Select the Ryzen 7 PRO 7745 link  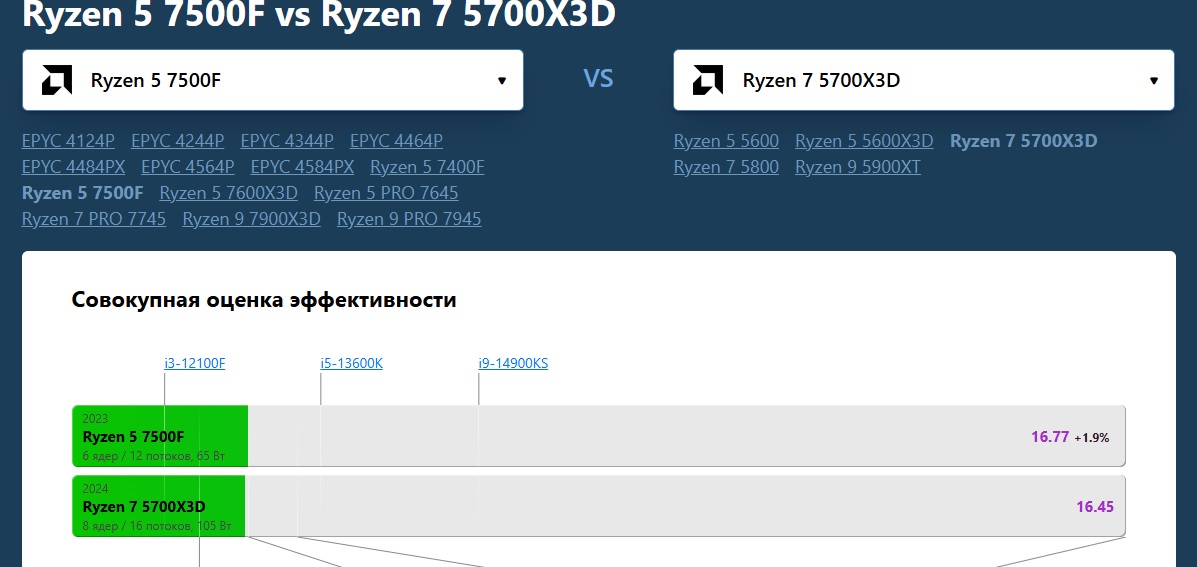point(94,219)
